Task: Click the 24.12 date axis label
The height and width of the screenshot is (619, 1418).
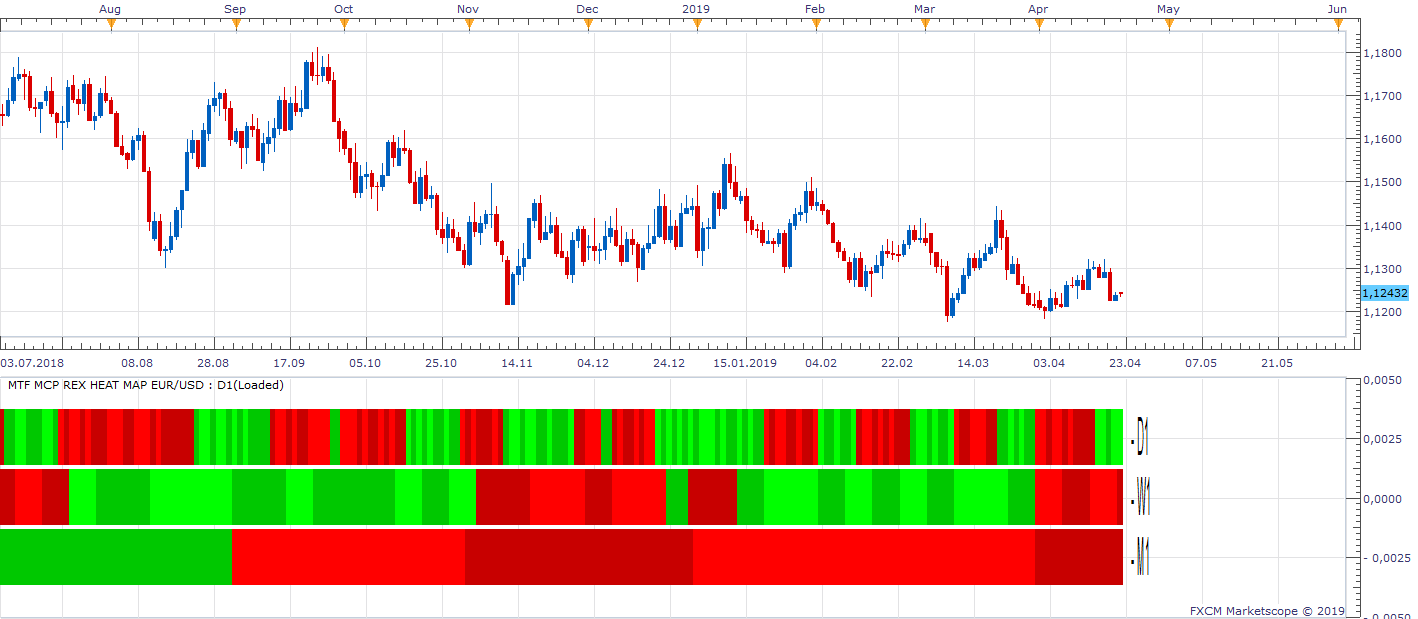Action: click(x=669, y=363)
